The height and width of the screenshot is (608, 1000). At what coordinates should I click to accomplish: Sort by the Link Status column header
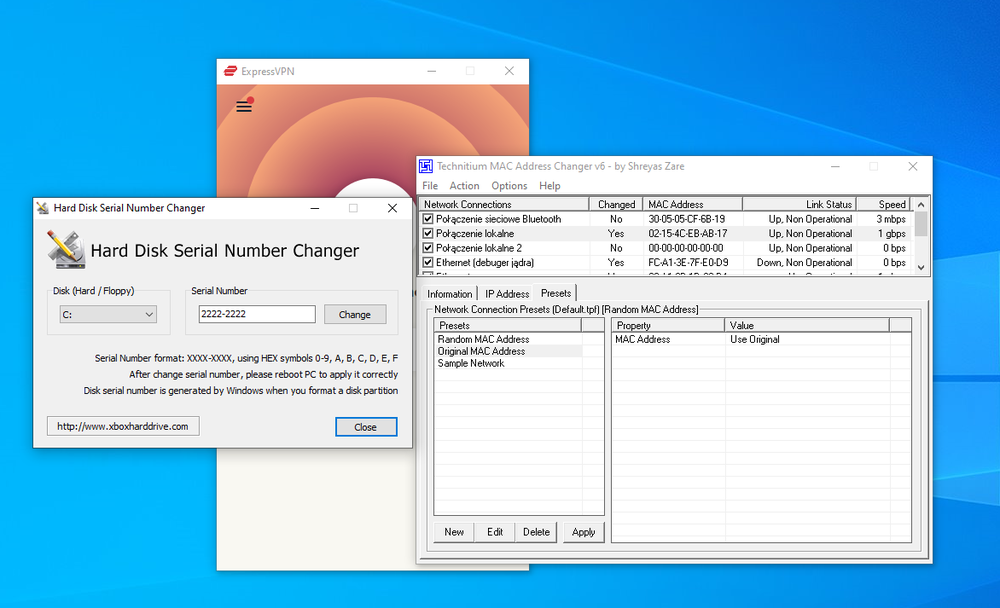799,204
